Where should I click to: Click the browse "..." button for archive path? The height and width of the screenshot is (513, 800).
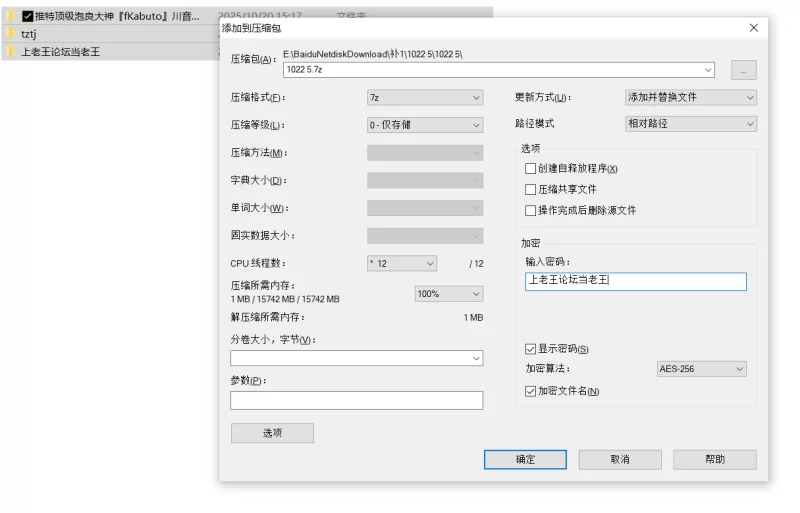click(x=743, y=70)
